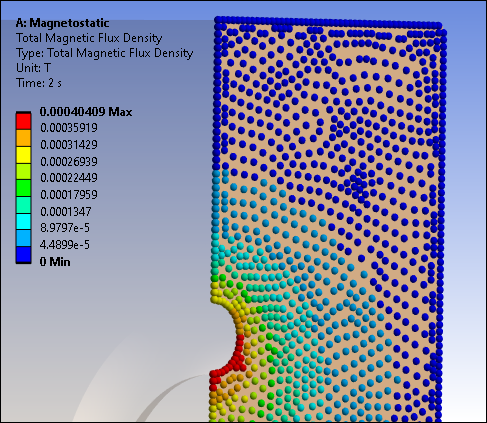Click the A: Magnetostatic title text
487x423 pixels.
[62, 23]
